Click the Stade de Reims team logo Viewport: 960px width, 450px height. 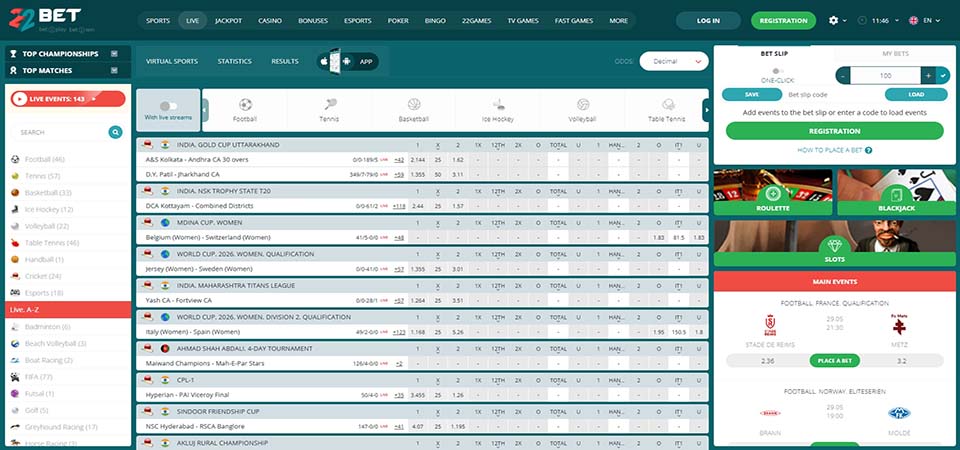pyautogui.click(x=770, y=325)
